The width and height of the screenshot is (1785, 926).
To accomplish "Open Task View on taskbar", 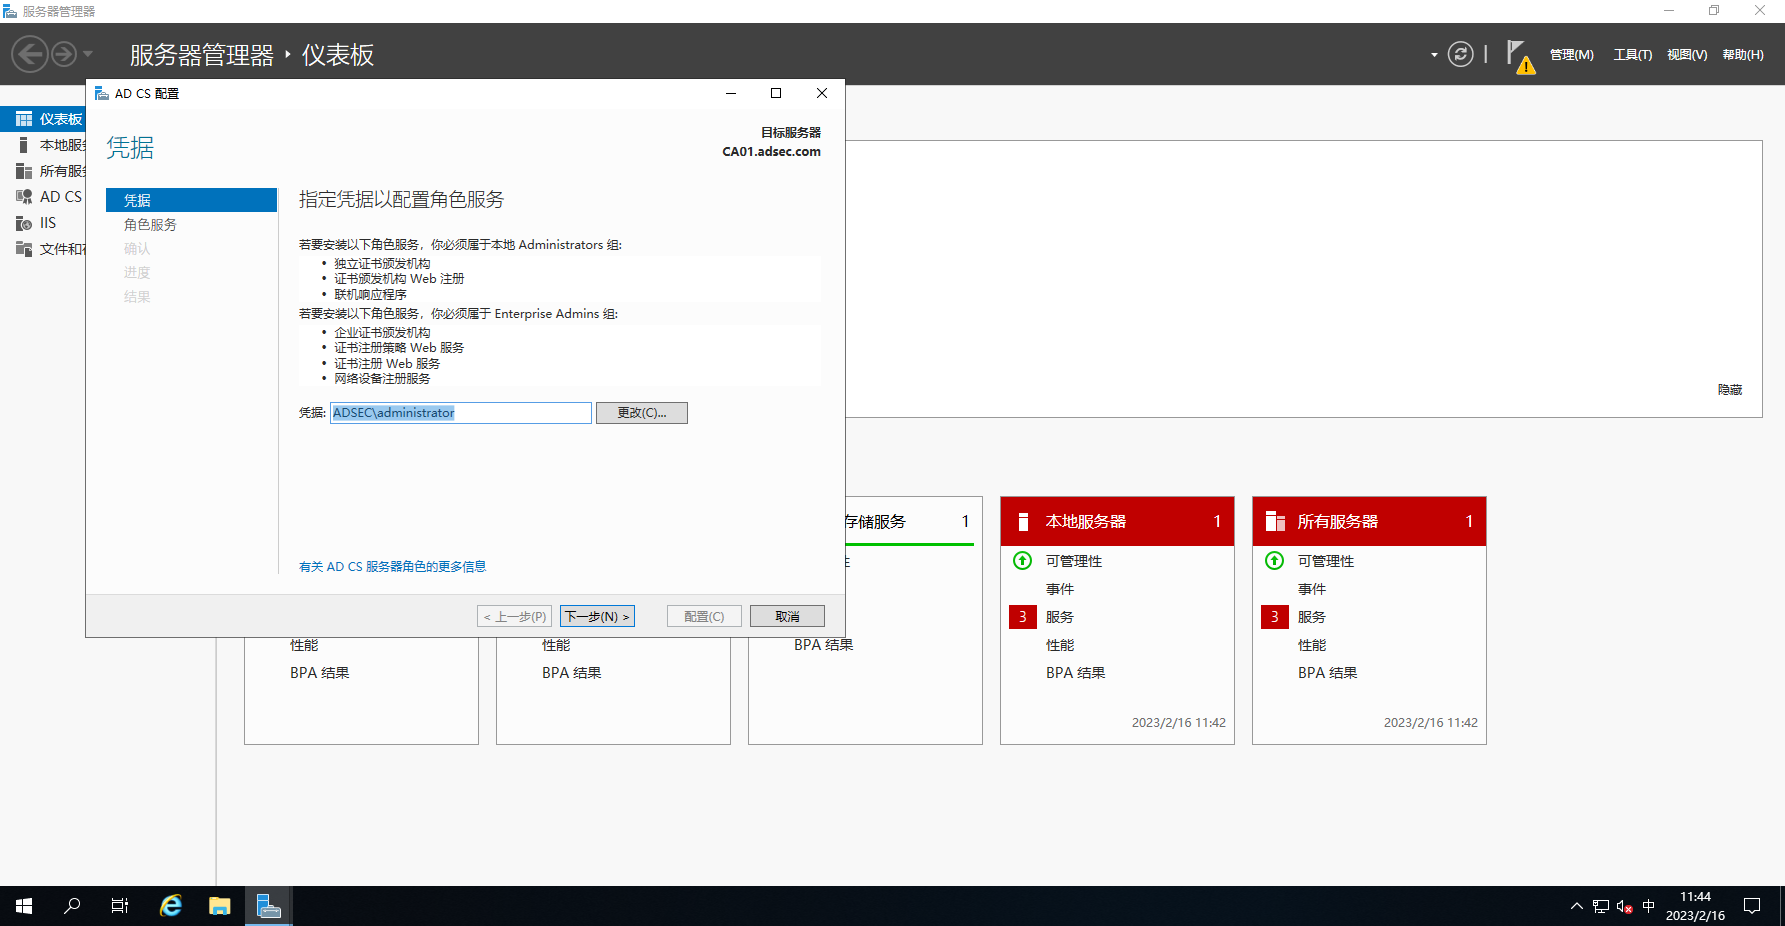I will pos(120,906).
